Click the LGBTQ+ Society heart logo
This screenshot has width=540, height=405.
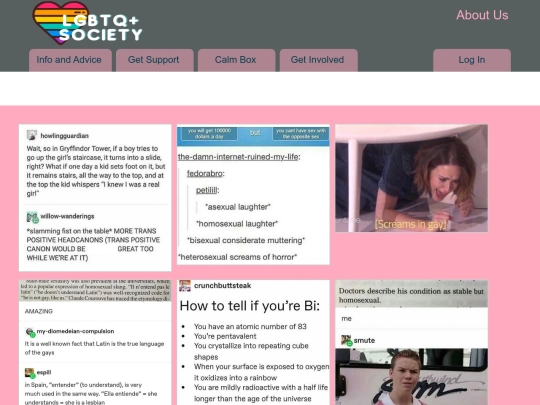(x=87, y=23)
